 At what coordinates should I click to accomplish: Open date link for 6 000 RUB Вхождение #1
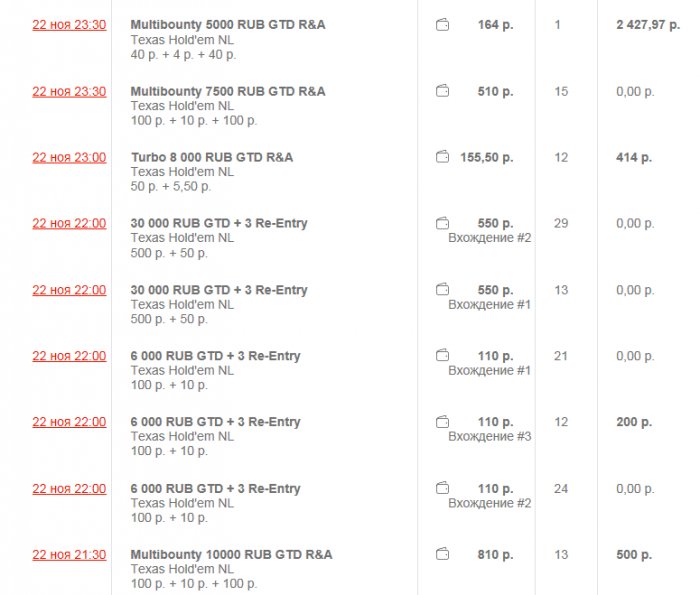point(69,356)
